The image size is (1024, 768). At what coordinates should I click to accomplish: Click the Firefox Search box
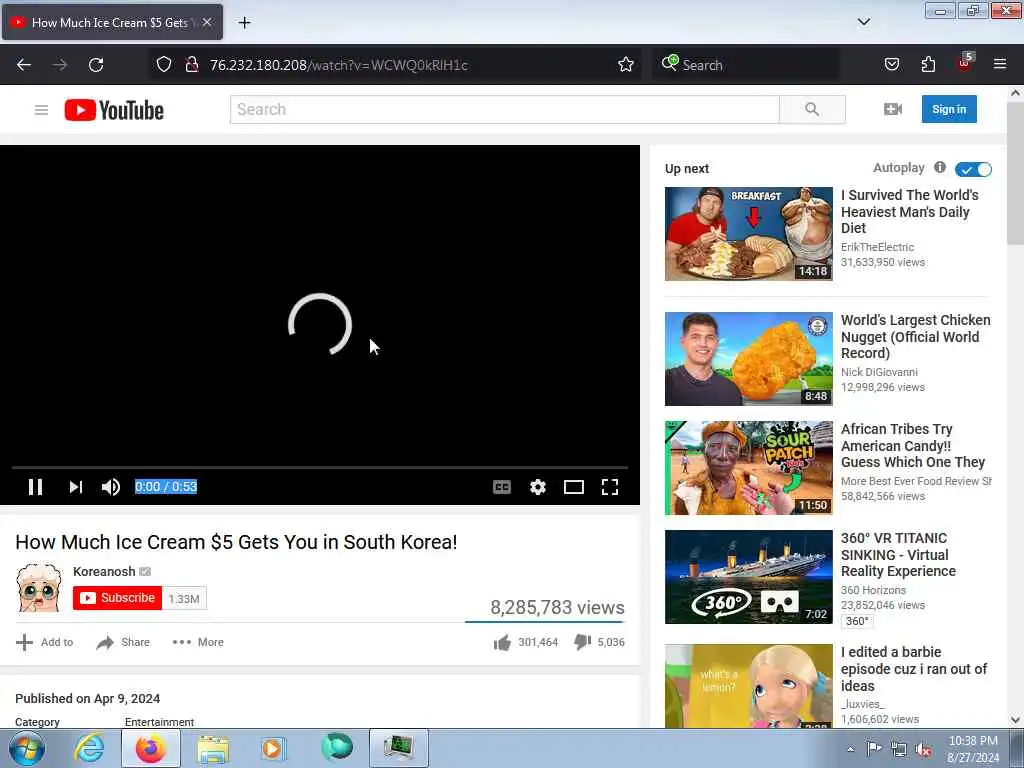coord(746,65)
